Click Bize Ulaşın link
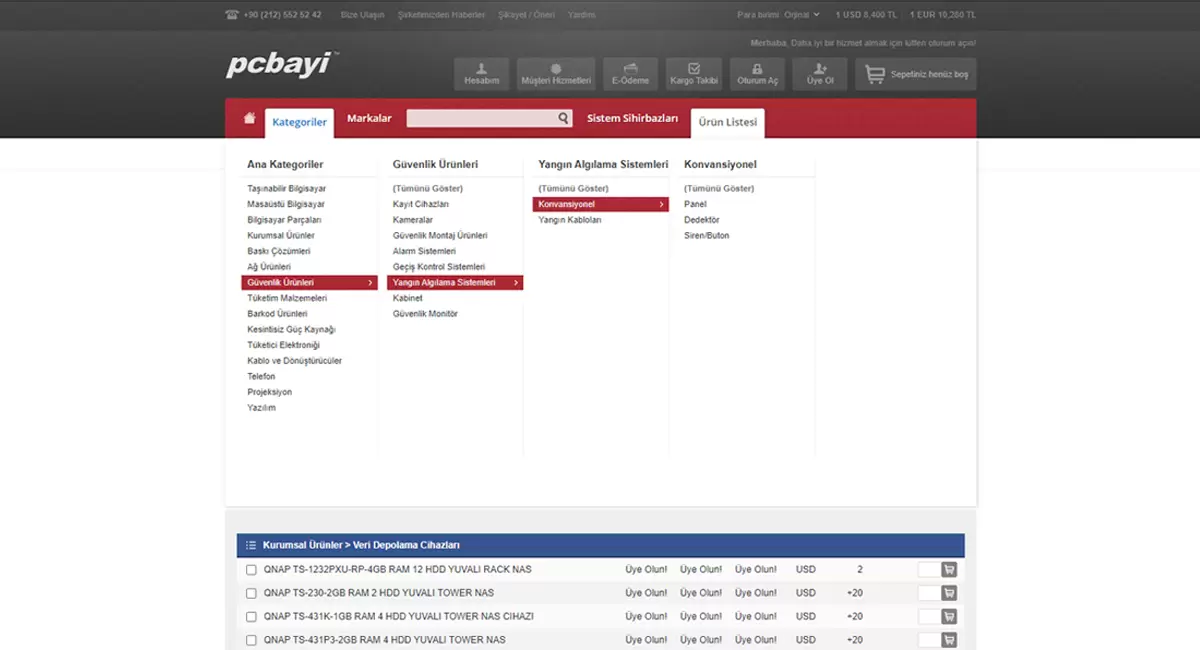Image resolution: width=1200 pixels, height=650 pixels. click(x=363, y=15)
